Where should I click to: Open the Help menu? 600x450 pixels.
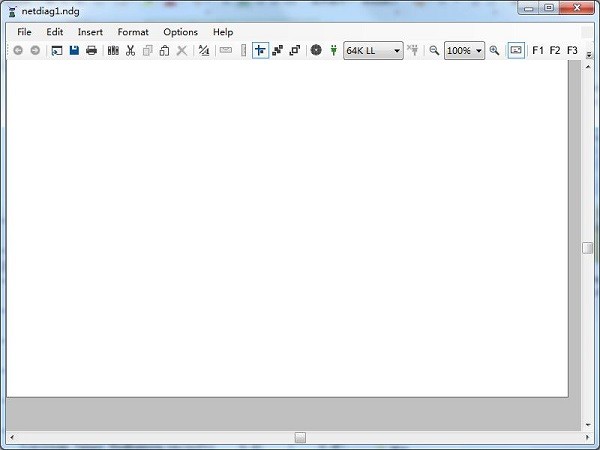tap(223, 32)
